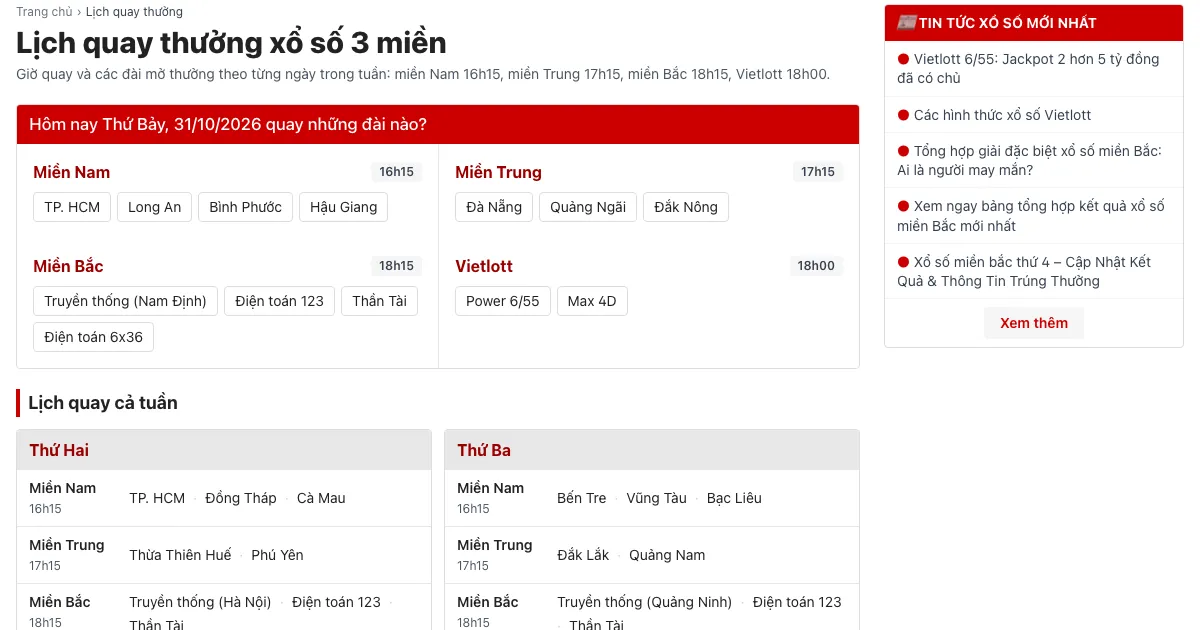The height and width of the screenshot is (630, 1200).
Task: Open Điện toán 123 in the Thứ Ba card
Action: point(797,602)
